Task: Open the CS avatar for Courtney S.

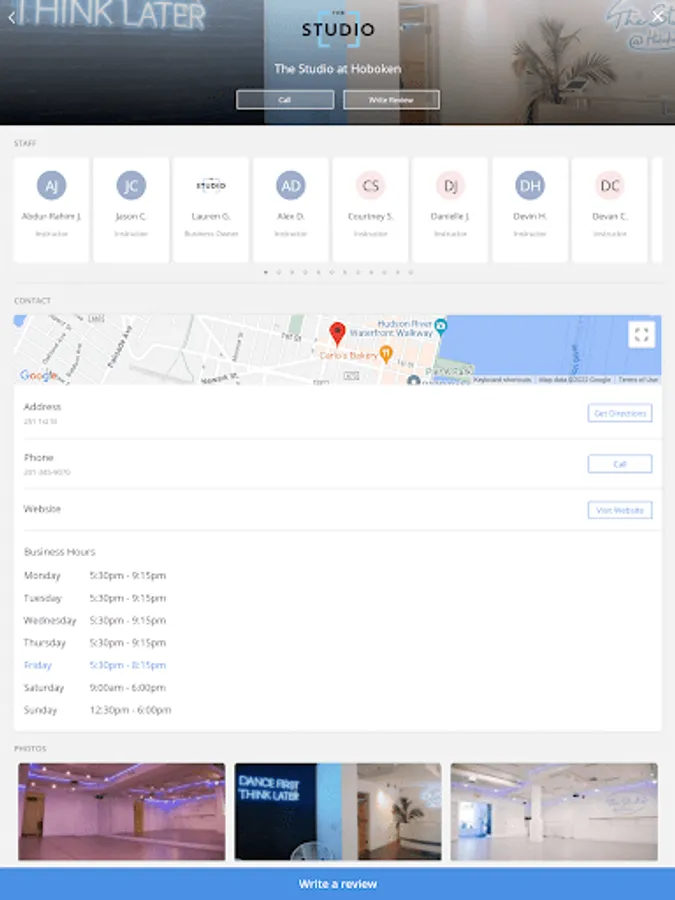Action: coord(370,185)
